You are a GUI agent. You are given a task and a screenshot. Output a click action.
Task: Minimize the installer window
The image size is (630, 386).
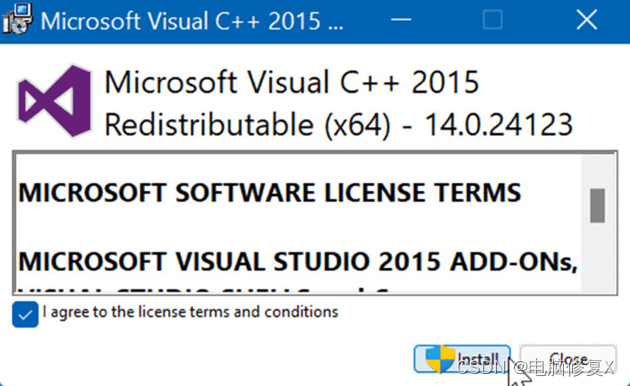coord(401,19)
